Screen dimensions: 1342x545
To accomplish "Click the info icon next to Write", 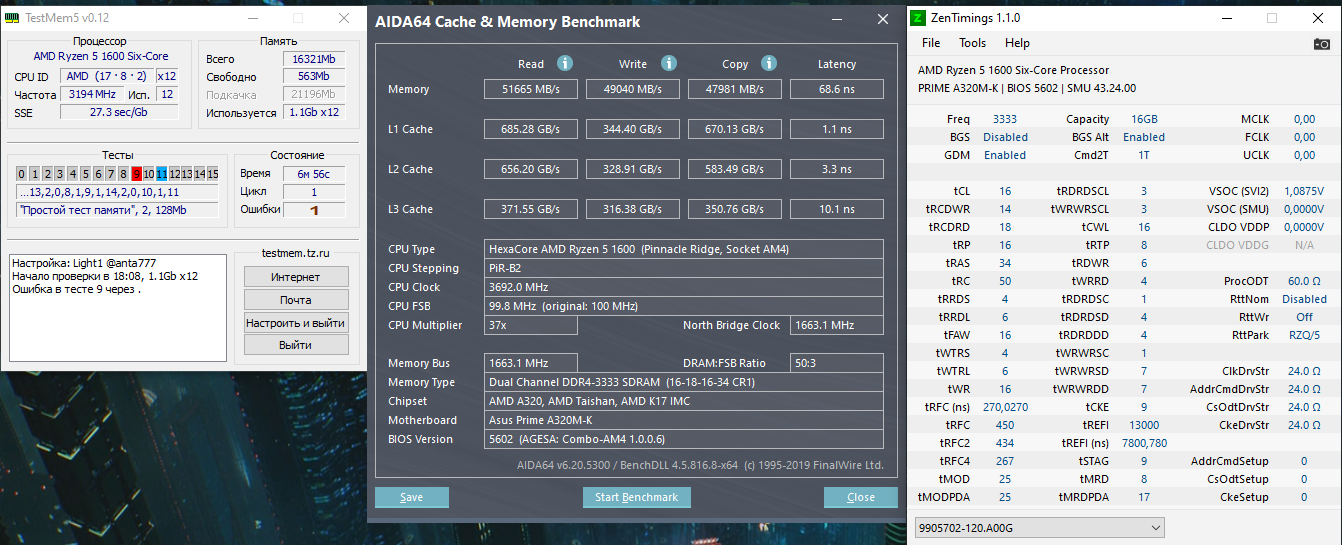I will tap(668, 63).
